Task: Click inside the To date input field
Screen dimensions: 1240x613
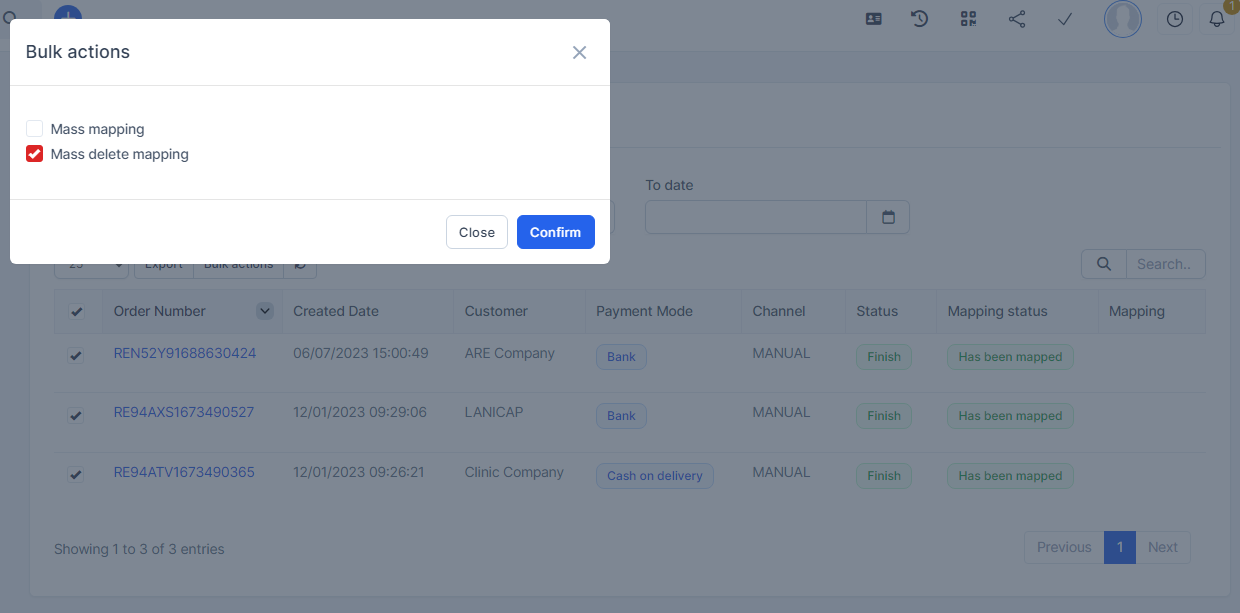Action: 755,217
